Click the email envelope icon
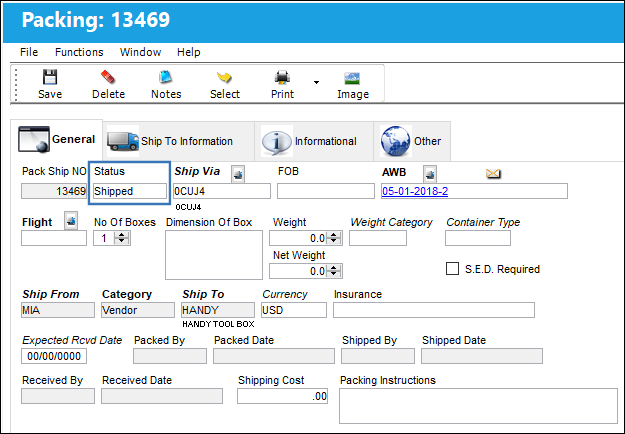 tap(493, 173)
